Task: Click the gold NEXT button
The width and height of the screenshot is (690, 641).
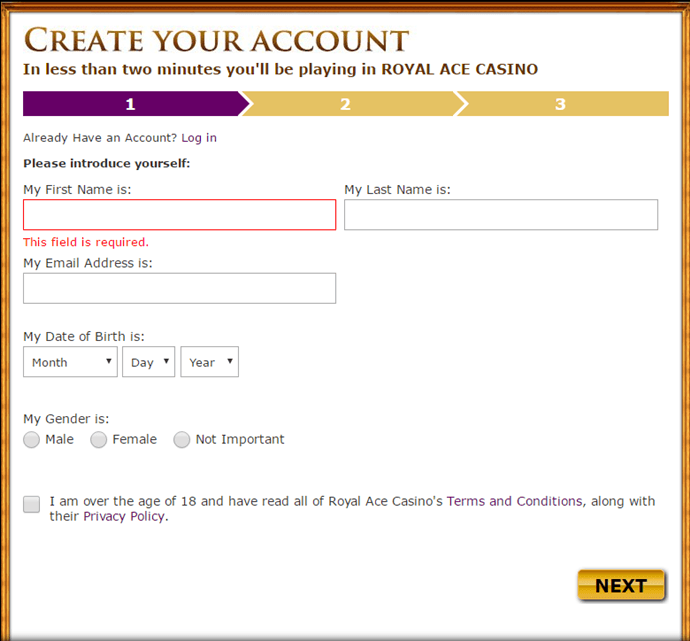Action: 621,585
